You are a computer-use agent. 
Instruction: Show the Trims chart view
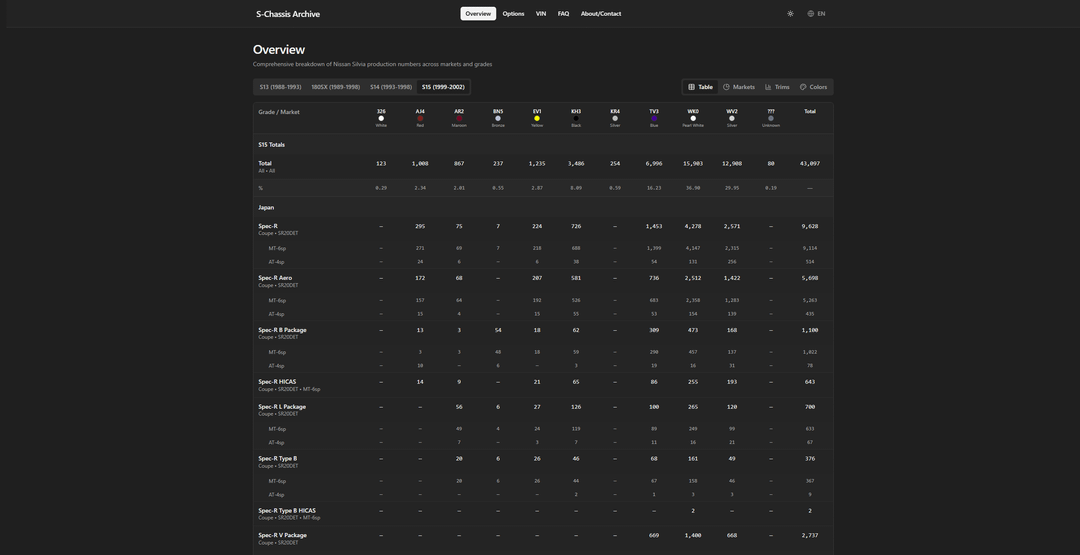(x=777, y=87)
